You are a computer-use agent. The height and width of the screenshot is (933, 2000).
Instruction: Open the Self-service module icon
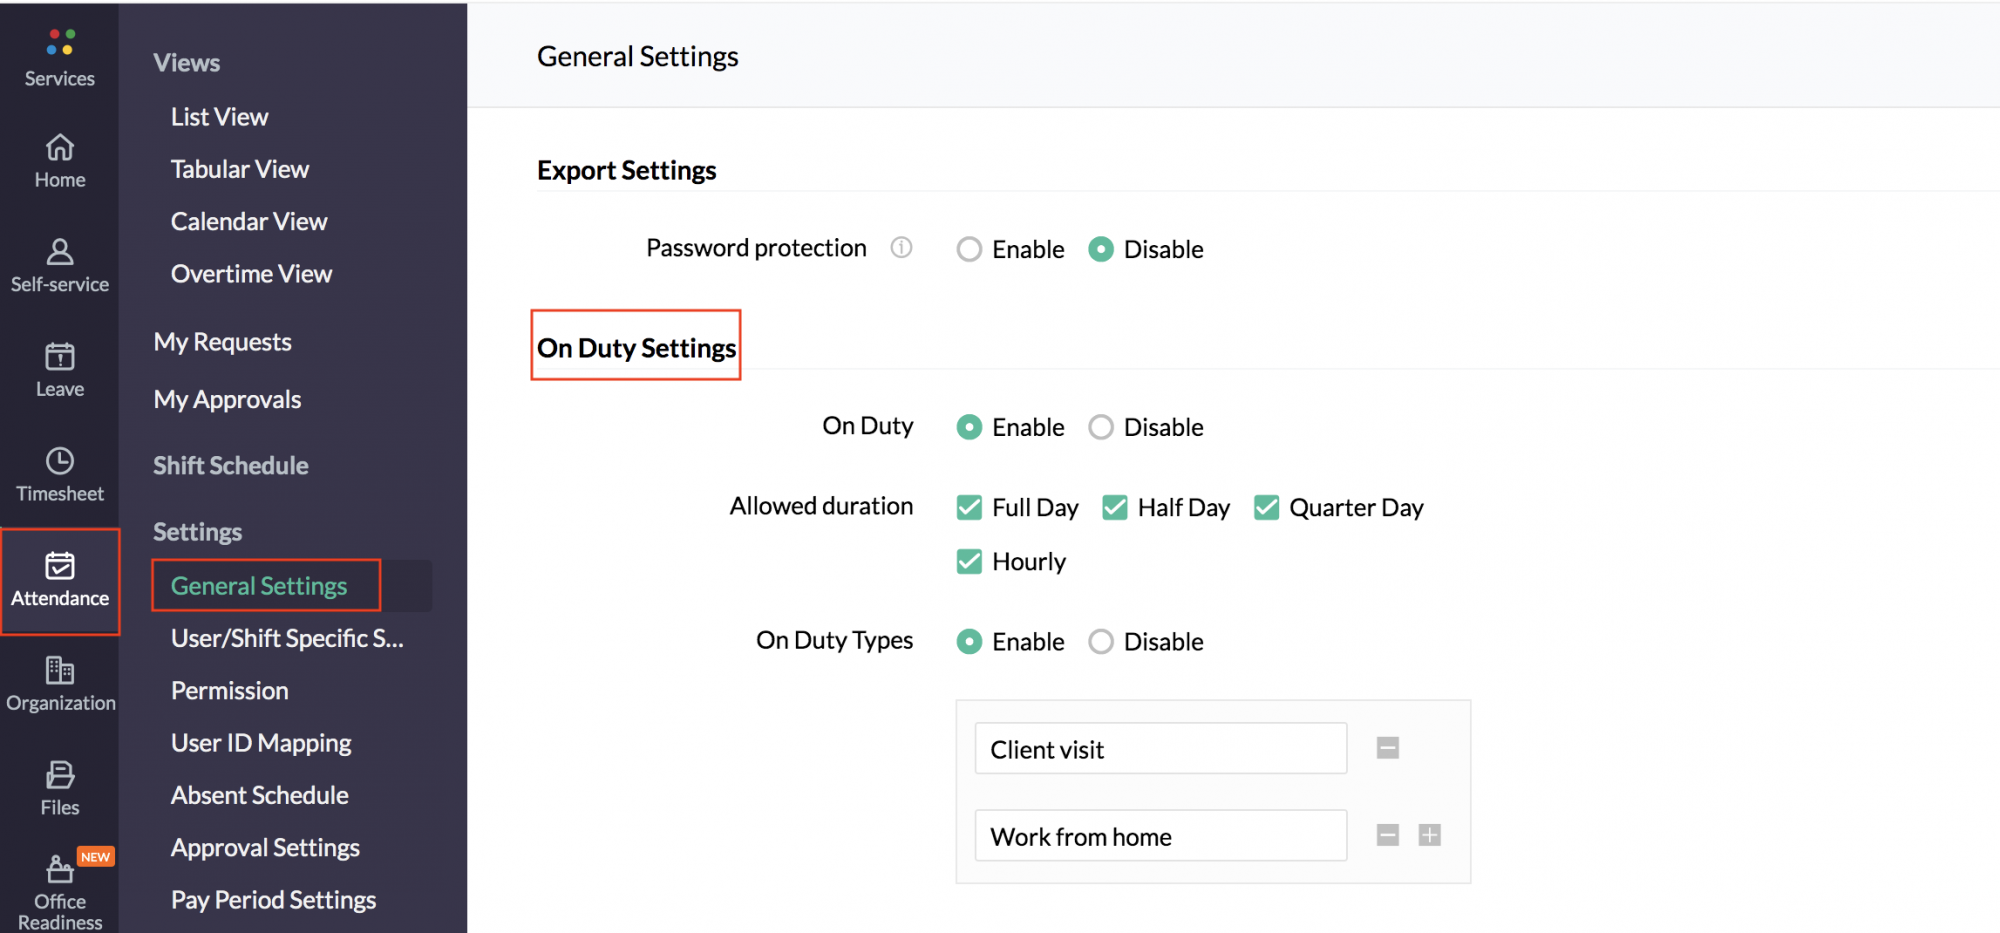pyautogui.click(x=60, y=252)
